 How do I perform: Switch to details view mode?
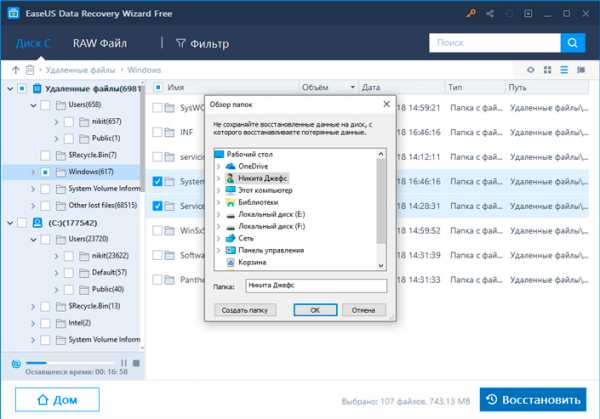coord(581,70)
